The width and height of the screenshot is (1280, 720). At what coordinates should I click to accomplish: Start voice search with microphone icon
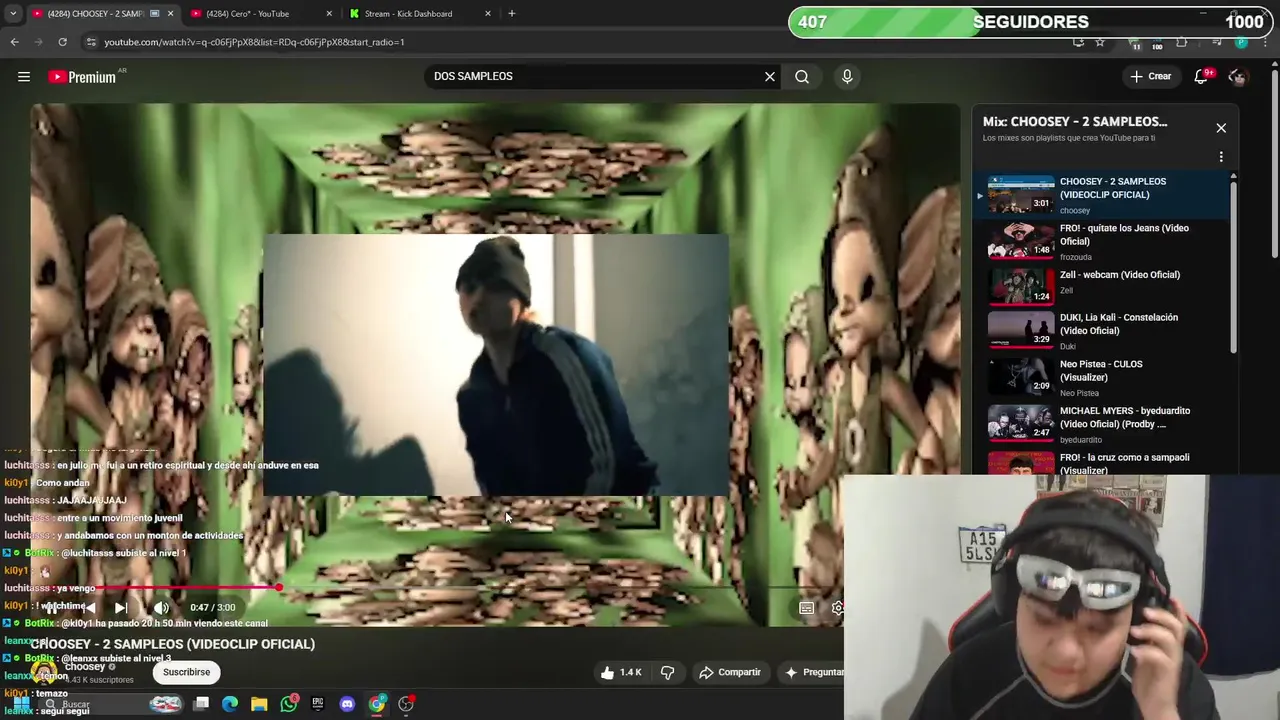847,77
